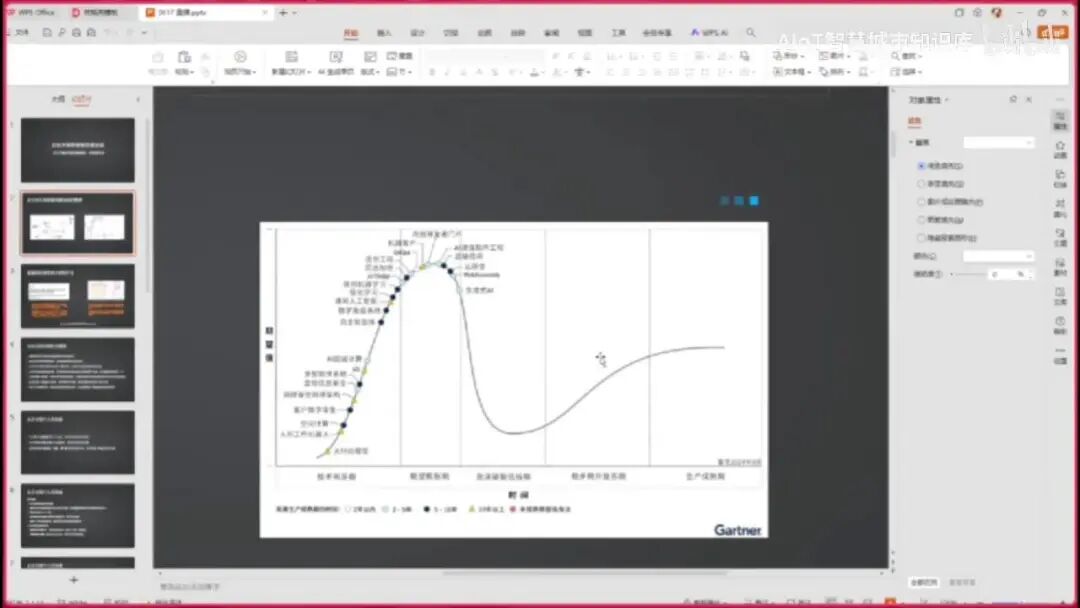Viewport: 1080px width, 608px height.
Task: Select slide 5 thumbnail
Action: [x=78, y=442]
